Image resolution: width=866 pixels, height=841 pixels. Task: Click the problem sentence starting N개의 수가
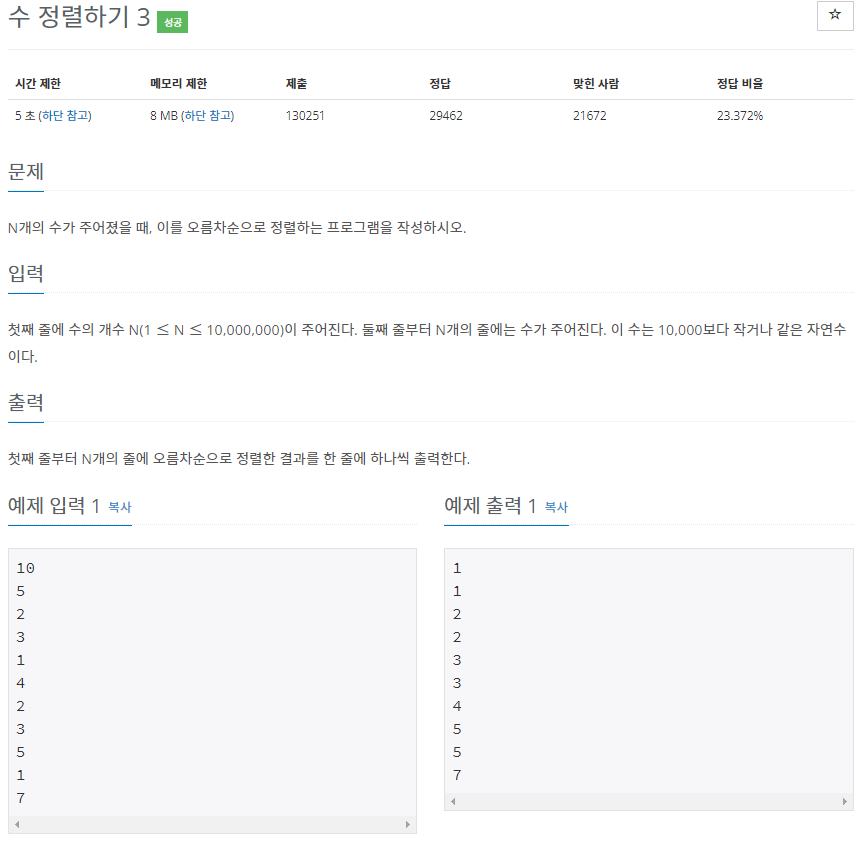pyautogui.click(x=237, y=228)
